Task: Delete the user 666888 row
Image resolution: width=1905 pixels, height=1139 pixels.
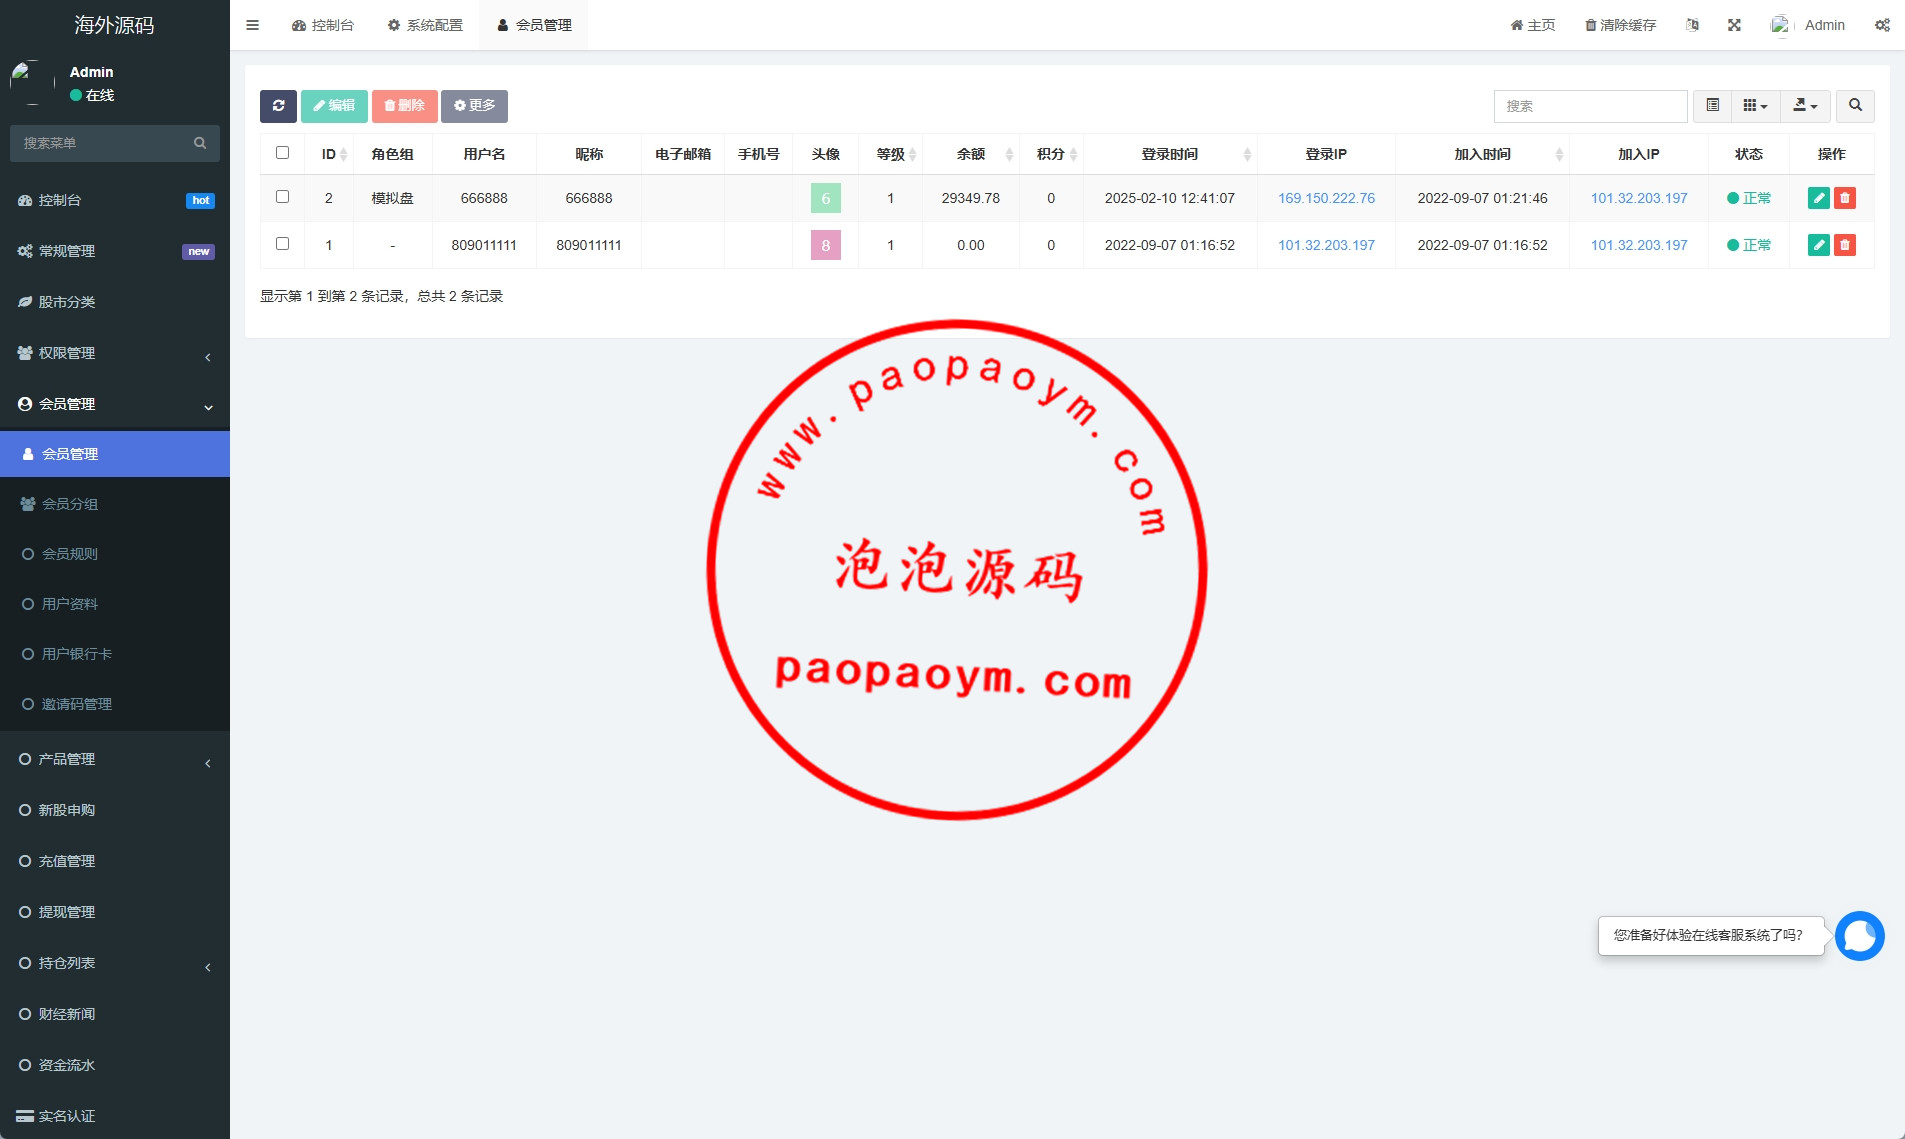Action: tap(1845, 198)
